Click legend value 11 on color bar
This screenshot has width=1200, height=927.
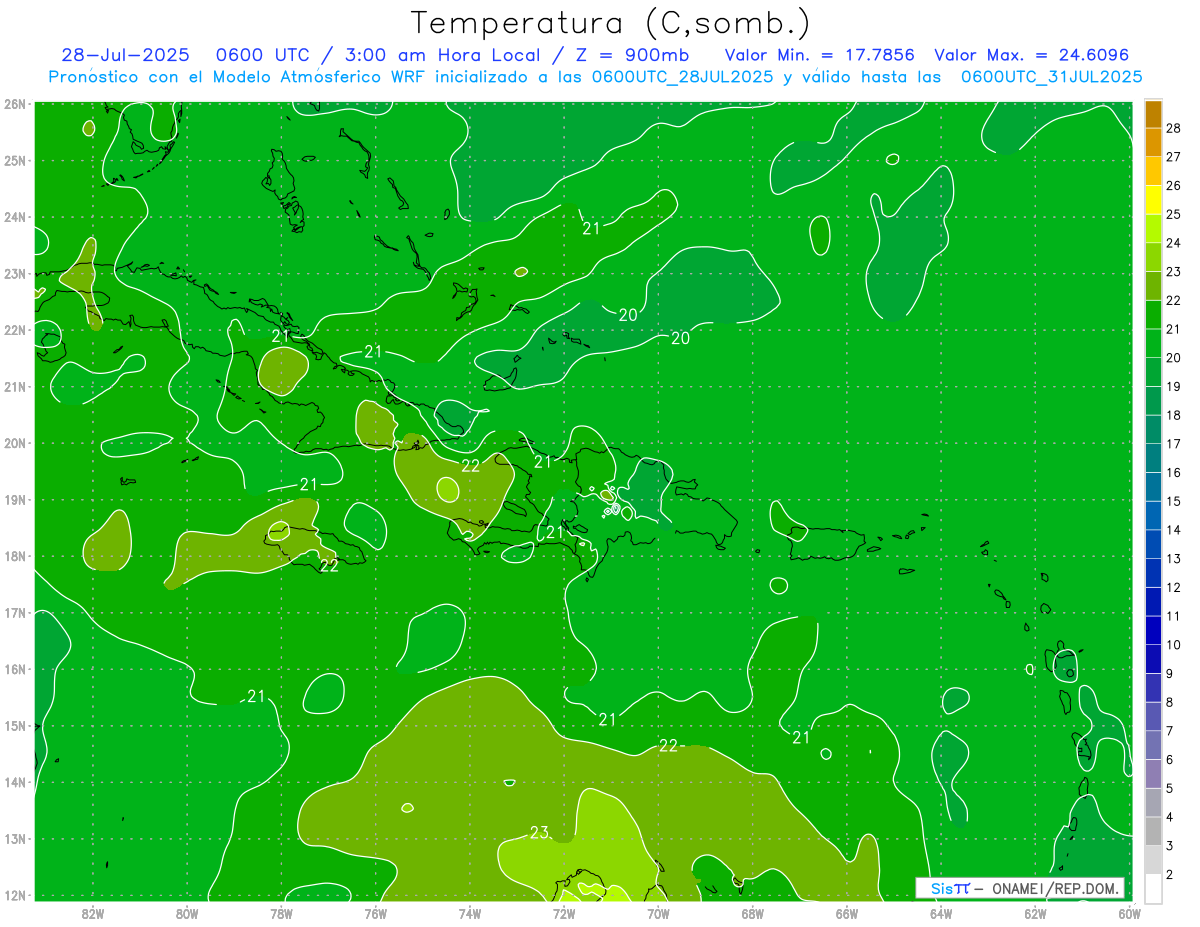pos(1174,616)
